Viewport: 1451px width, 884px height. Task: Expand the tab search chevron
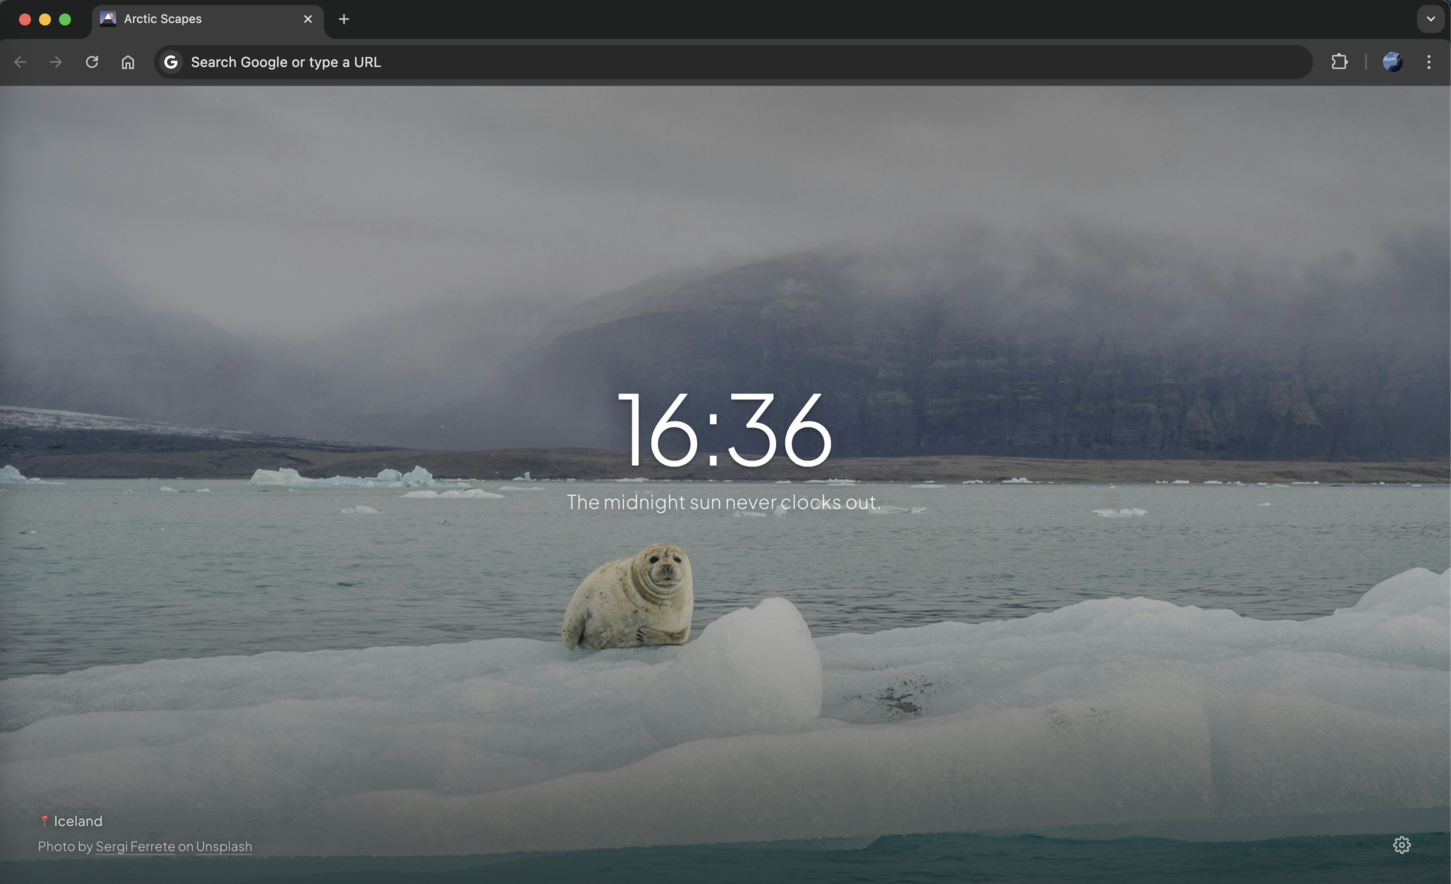(1430, 19)
